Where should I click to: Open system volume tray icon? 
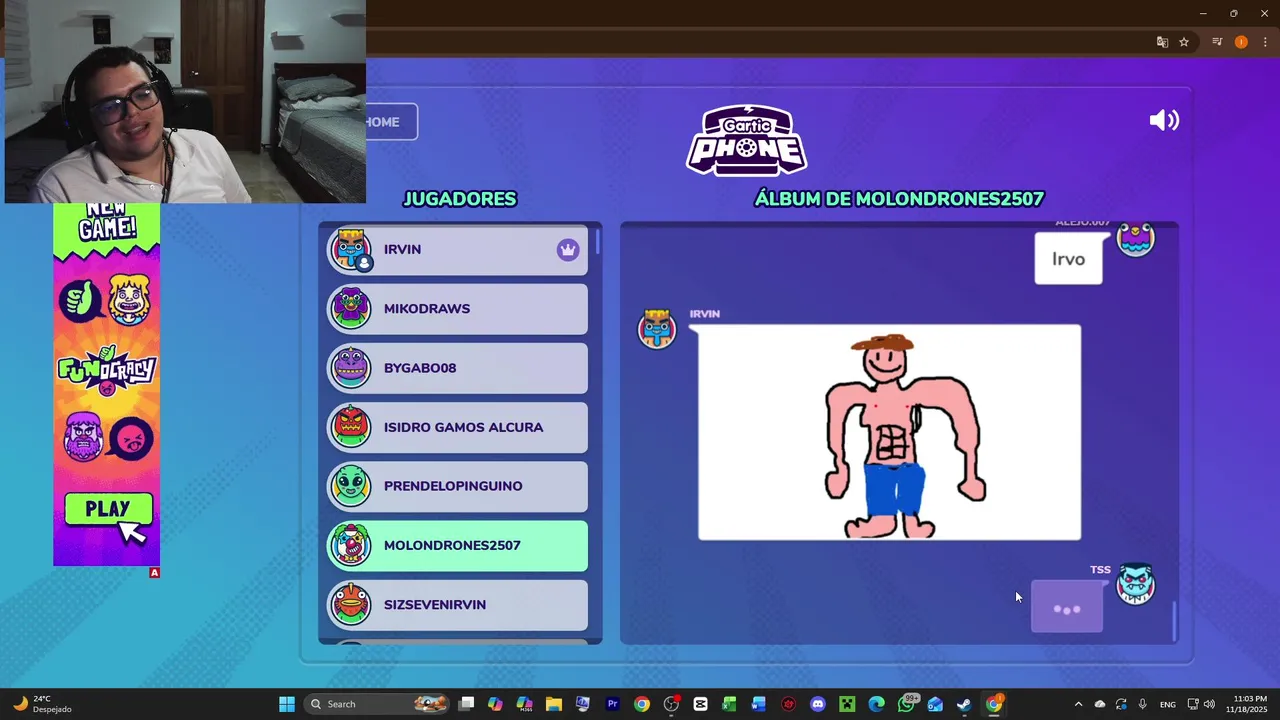pyautogui.click(x=1209, y=704)
